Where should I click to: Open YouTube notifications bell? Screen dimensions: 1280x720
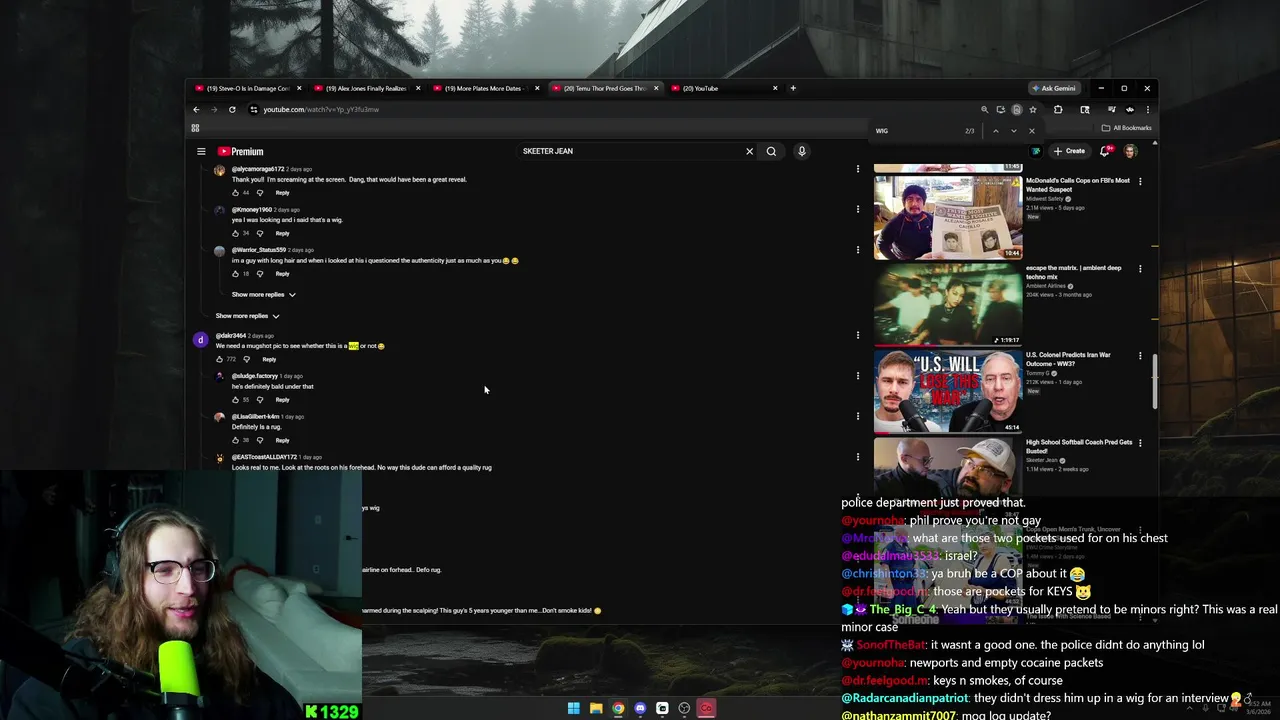[1105, 151]
